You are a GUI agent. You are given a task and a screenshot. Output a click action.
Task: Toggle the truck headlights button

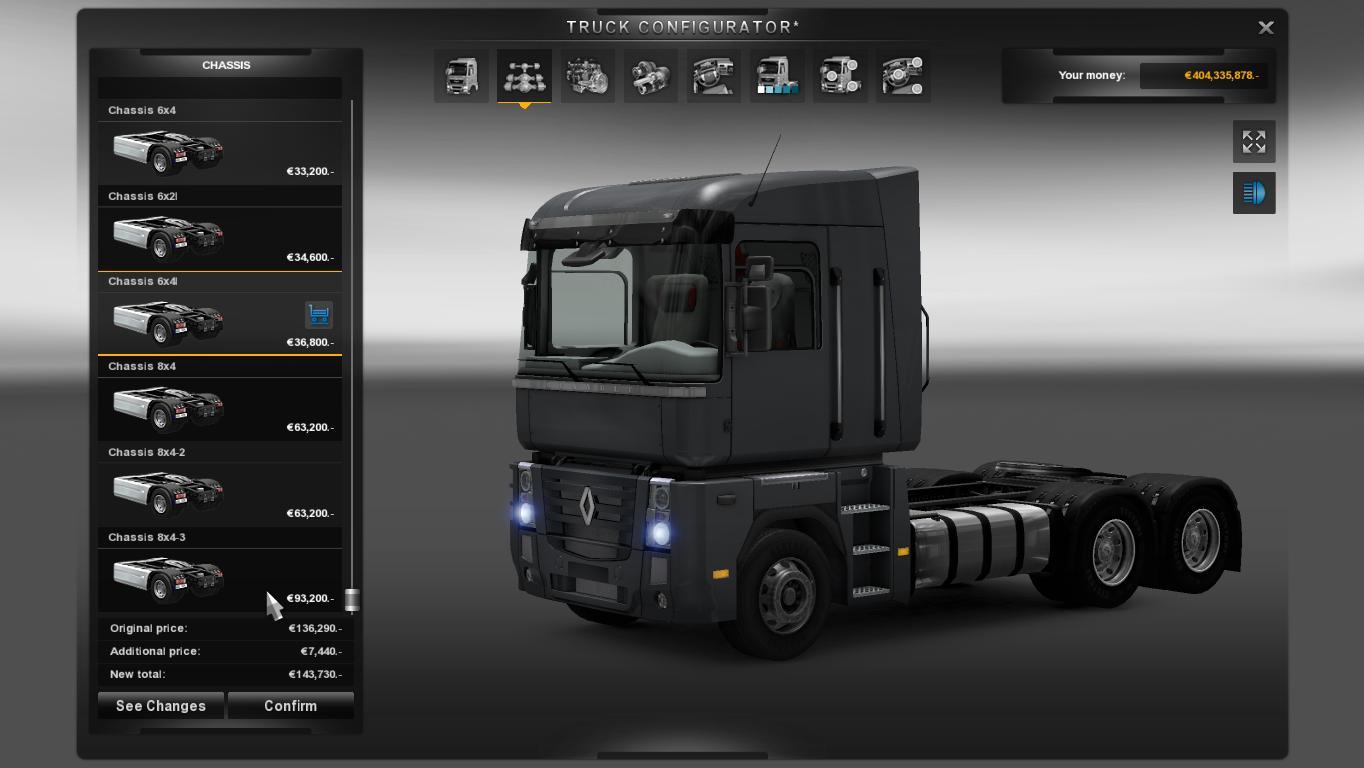tap(1253, 193)
